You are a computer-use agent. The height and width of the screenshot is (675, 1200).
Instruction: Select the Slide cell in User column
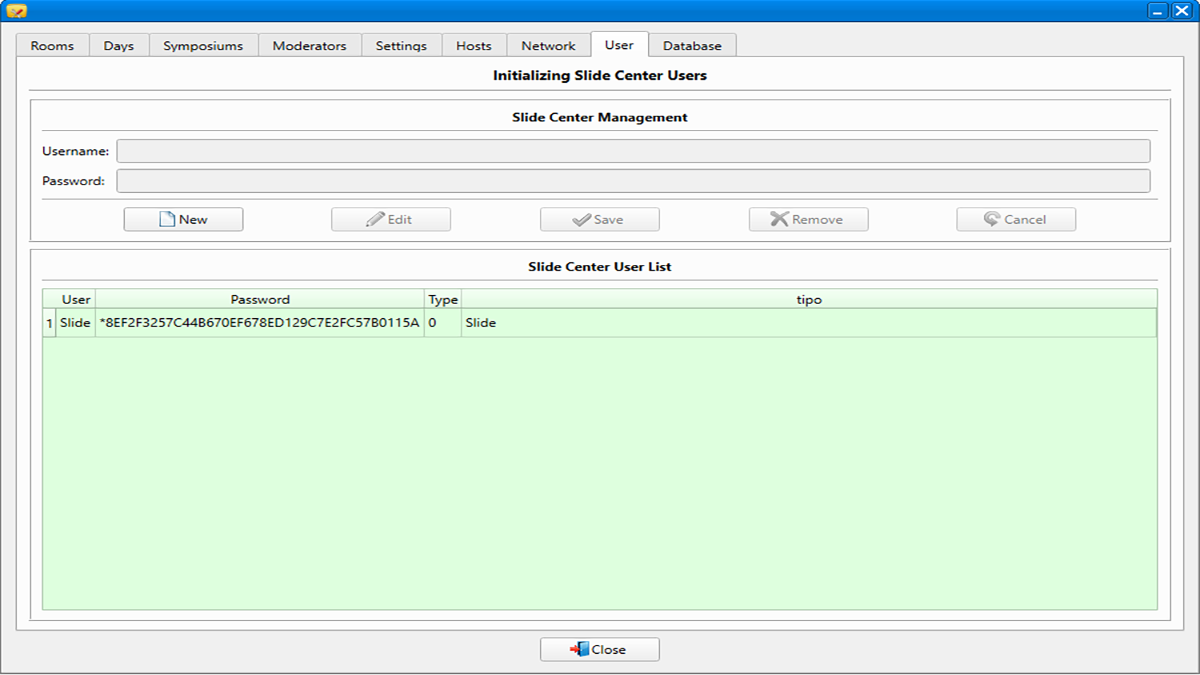click(x=76, y=323)
